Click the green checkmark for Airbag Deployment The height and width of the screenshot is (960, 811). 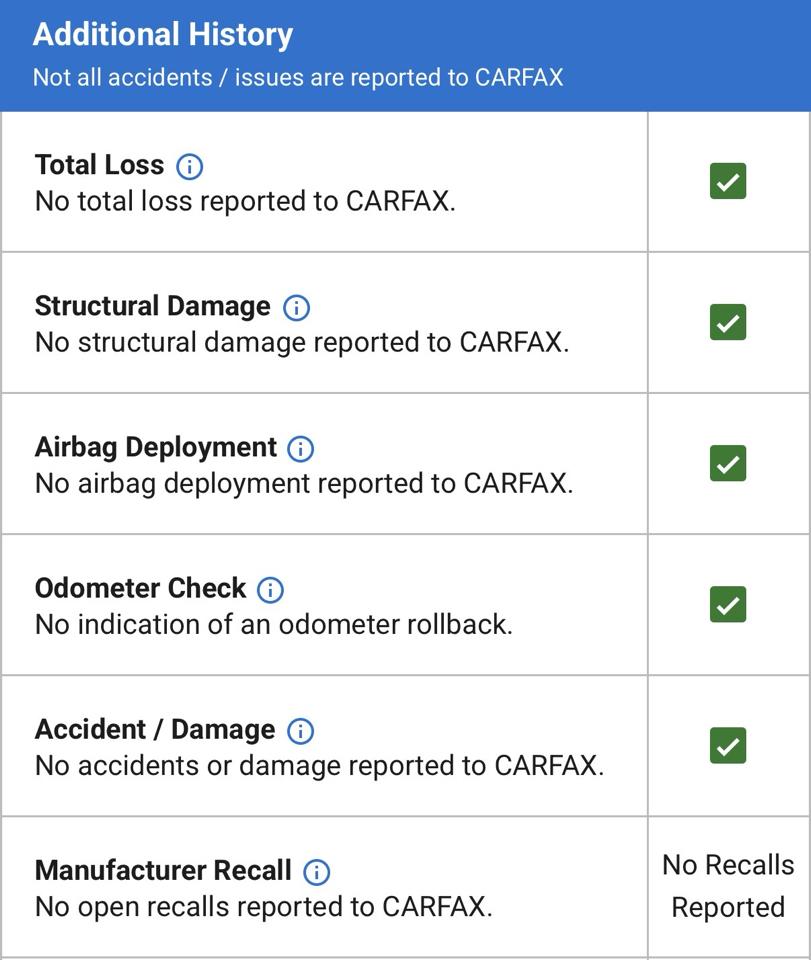[x=728, y=463]
